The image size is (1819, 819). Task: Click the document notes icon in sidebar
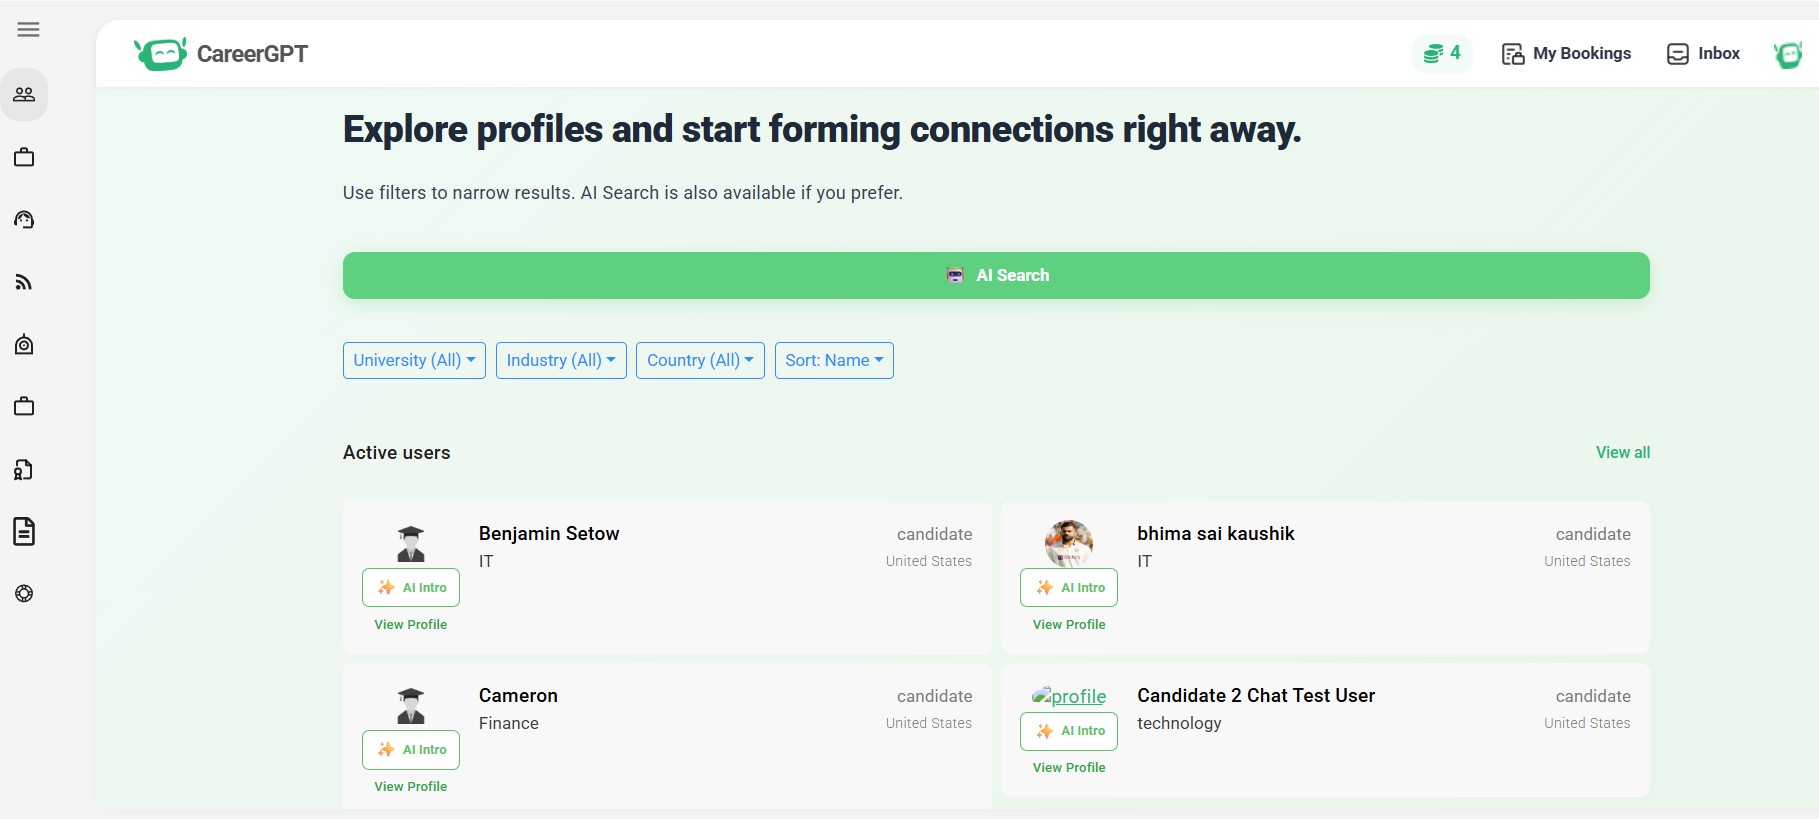[24, 532]
